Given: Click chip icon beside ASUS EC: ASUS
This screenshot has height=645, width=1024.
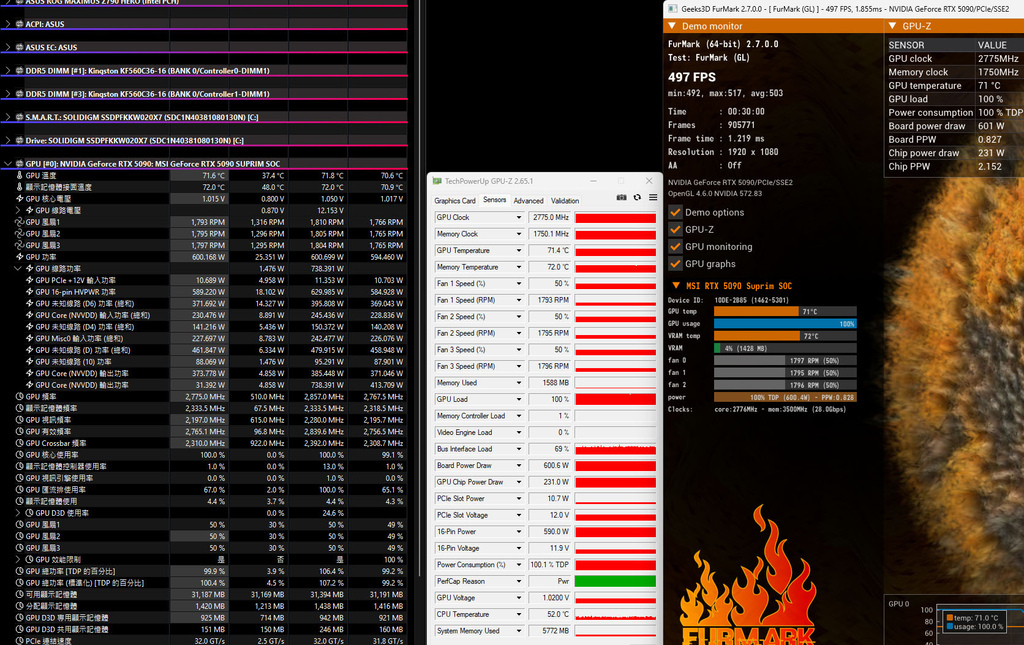Looking at the screenshot, I should [20, 48].
